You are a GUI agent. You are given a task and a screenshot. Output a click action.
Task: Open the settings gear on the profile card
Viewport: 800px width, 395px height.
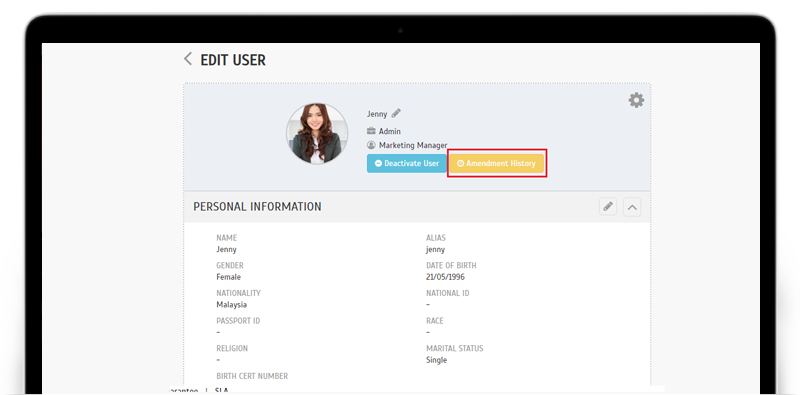pyautogui.click(x=636, y=100)
